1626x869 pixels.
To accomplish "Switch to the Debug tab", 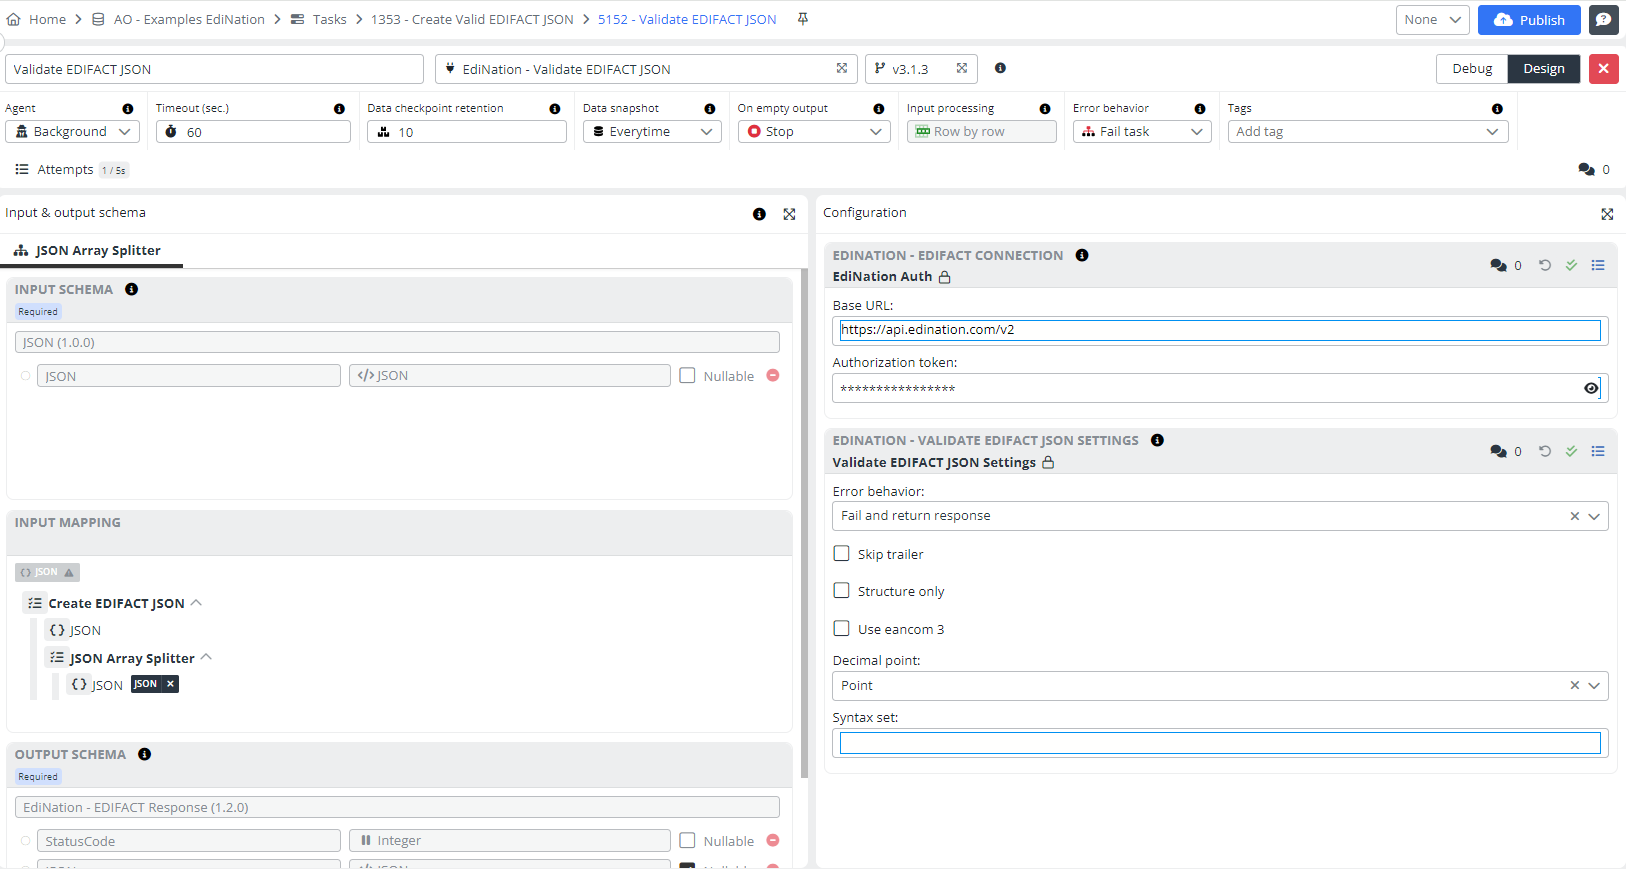I will (x=1471, y=69).
